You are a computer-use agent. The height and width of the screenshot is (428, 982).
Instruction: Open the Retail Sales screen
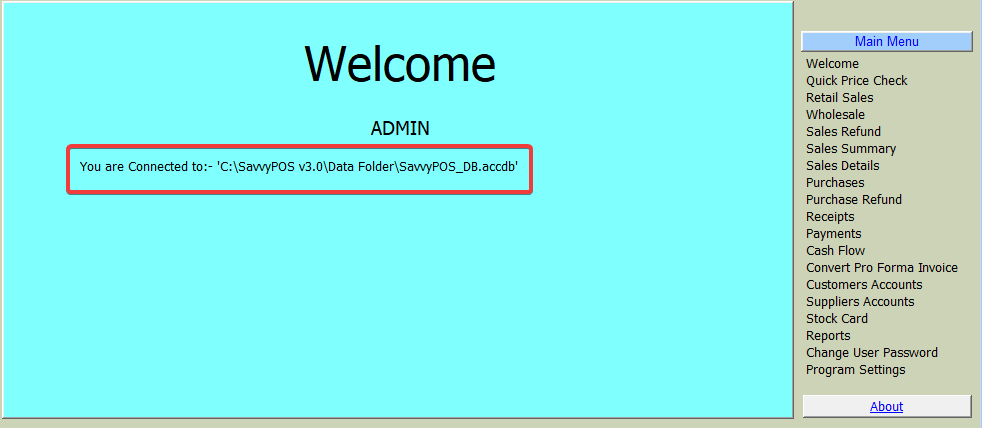click(839, 98)
